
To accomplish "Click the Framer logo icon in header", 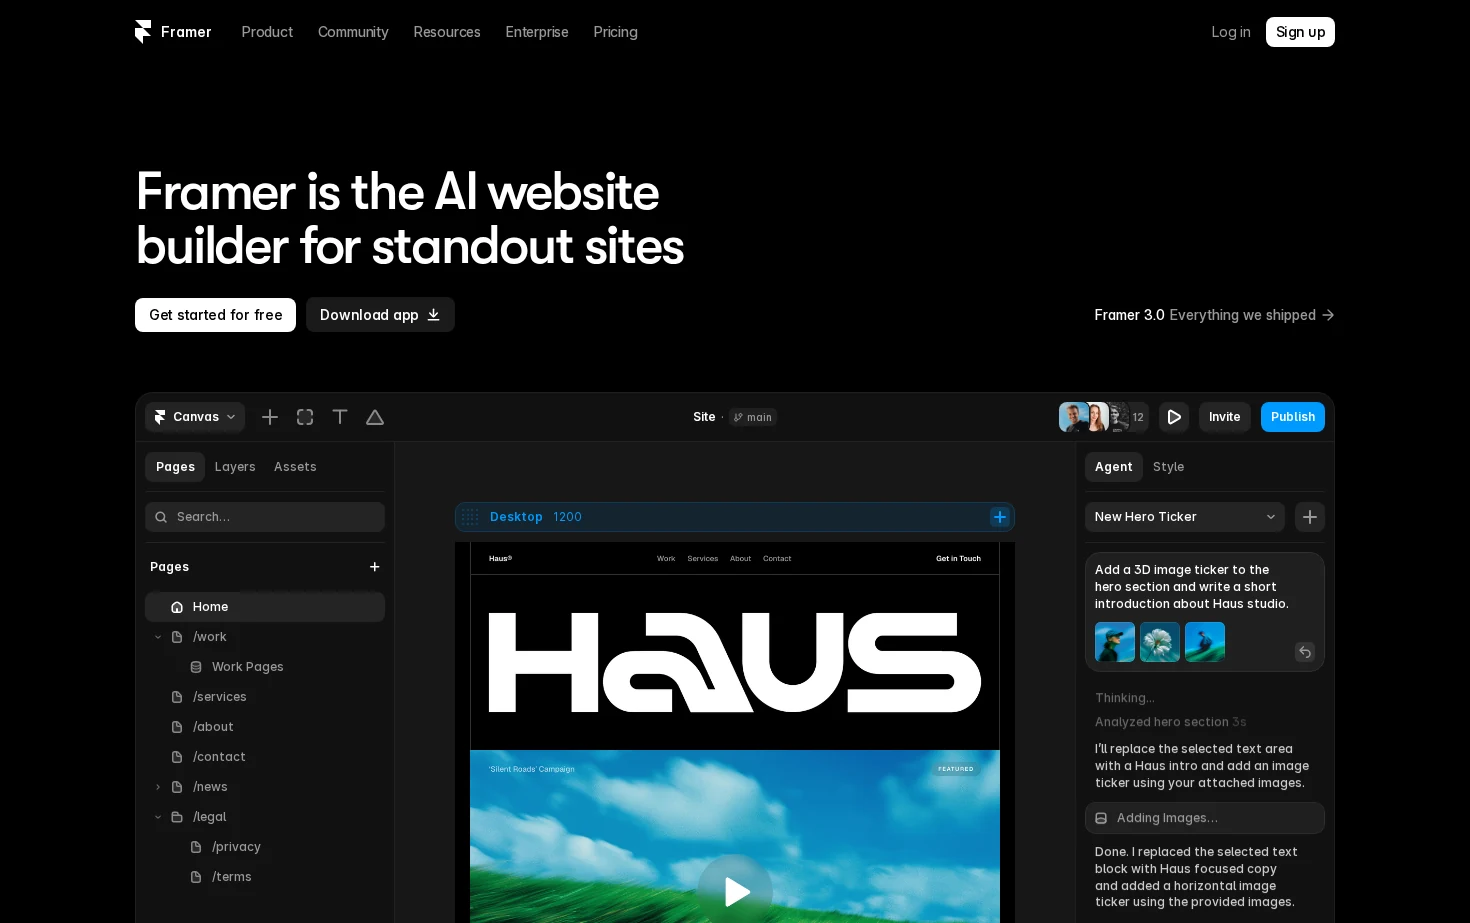I will (x=143, y=32).
